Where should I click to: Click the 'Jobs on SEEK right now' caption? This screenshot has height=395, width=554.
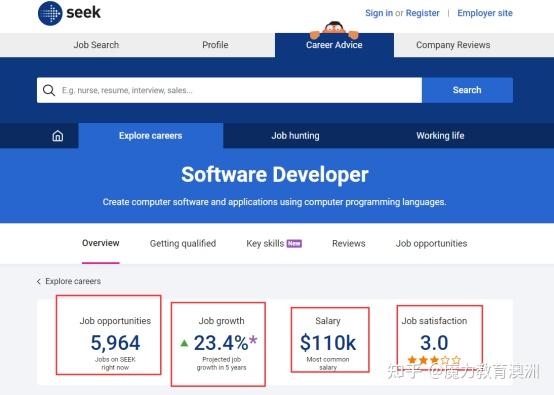(115, 364)
